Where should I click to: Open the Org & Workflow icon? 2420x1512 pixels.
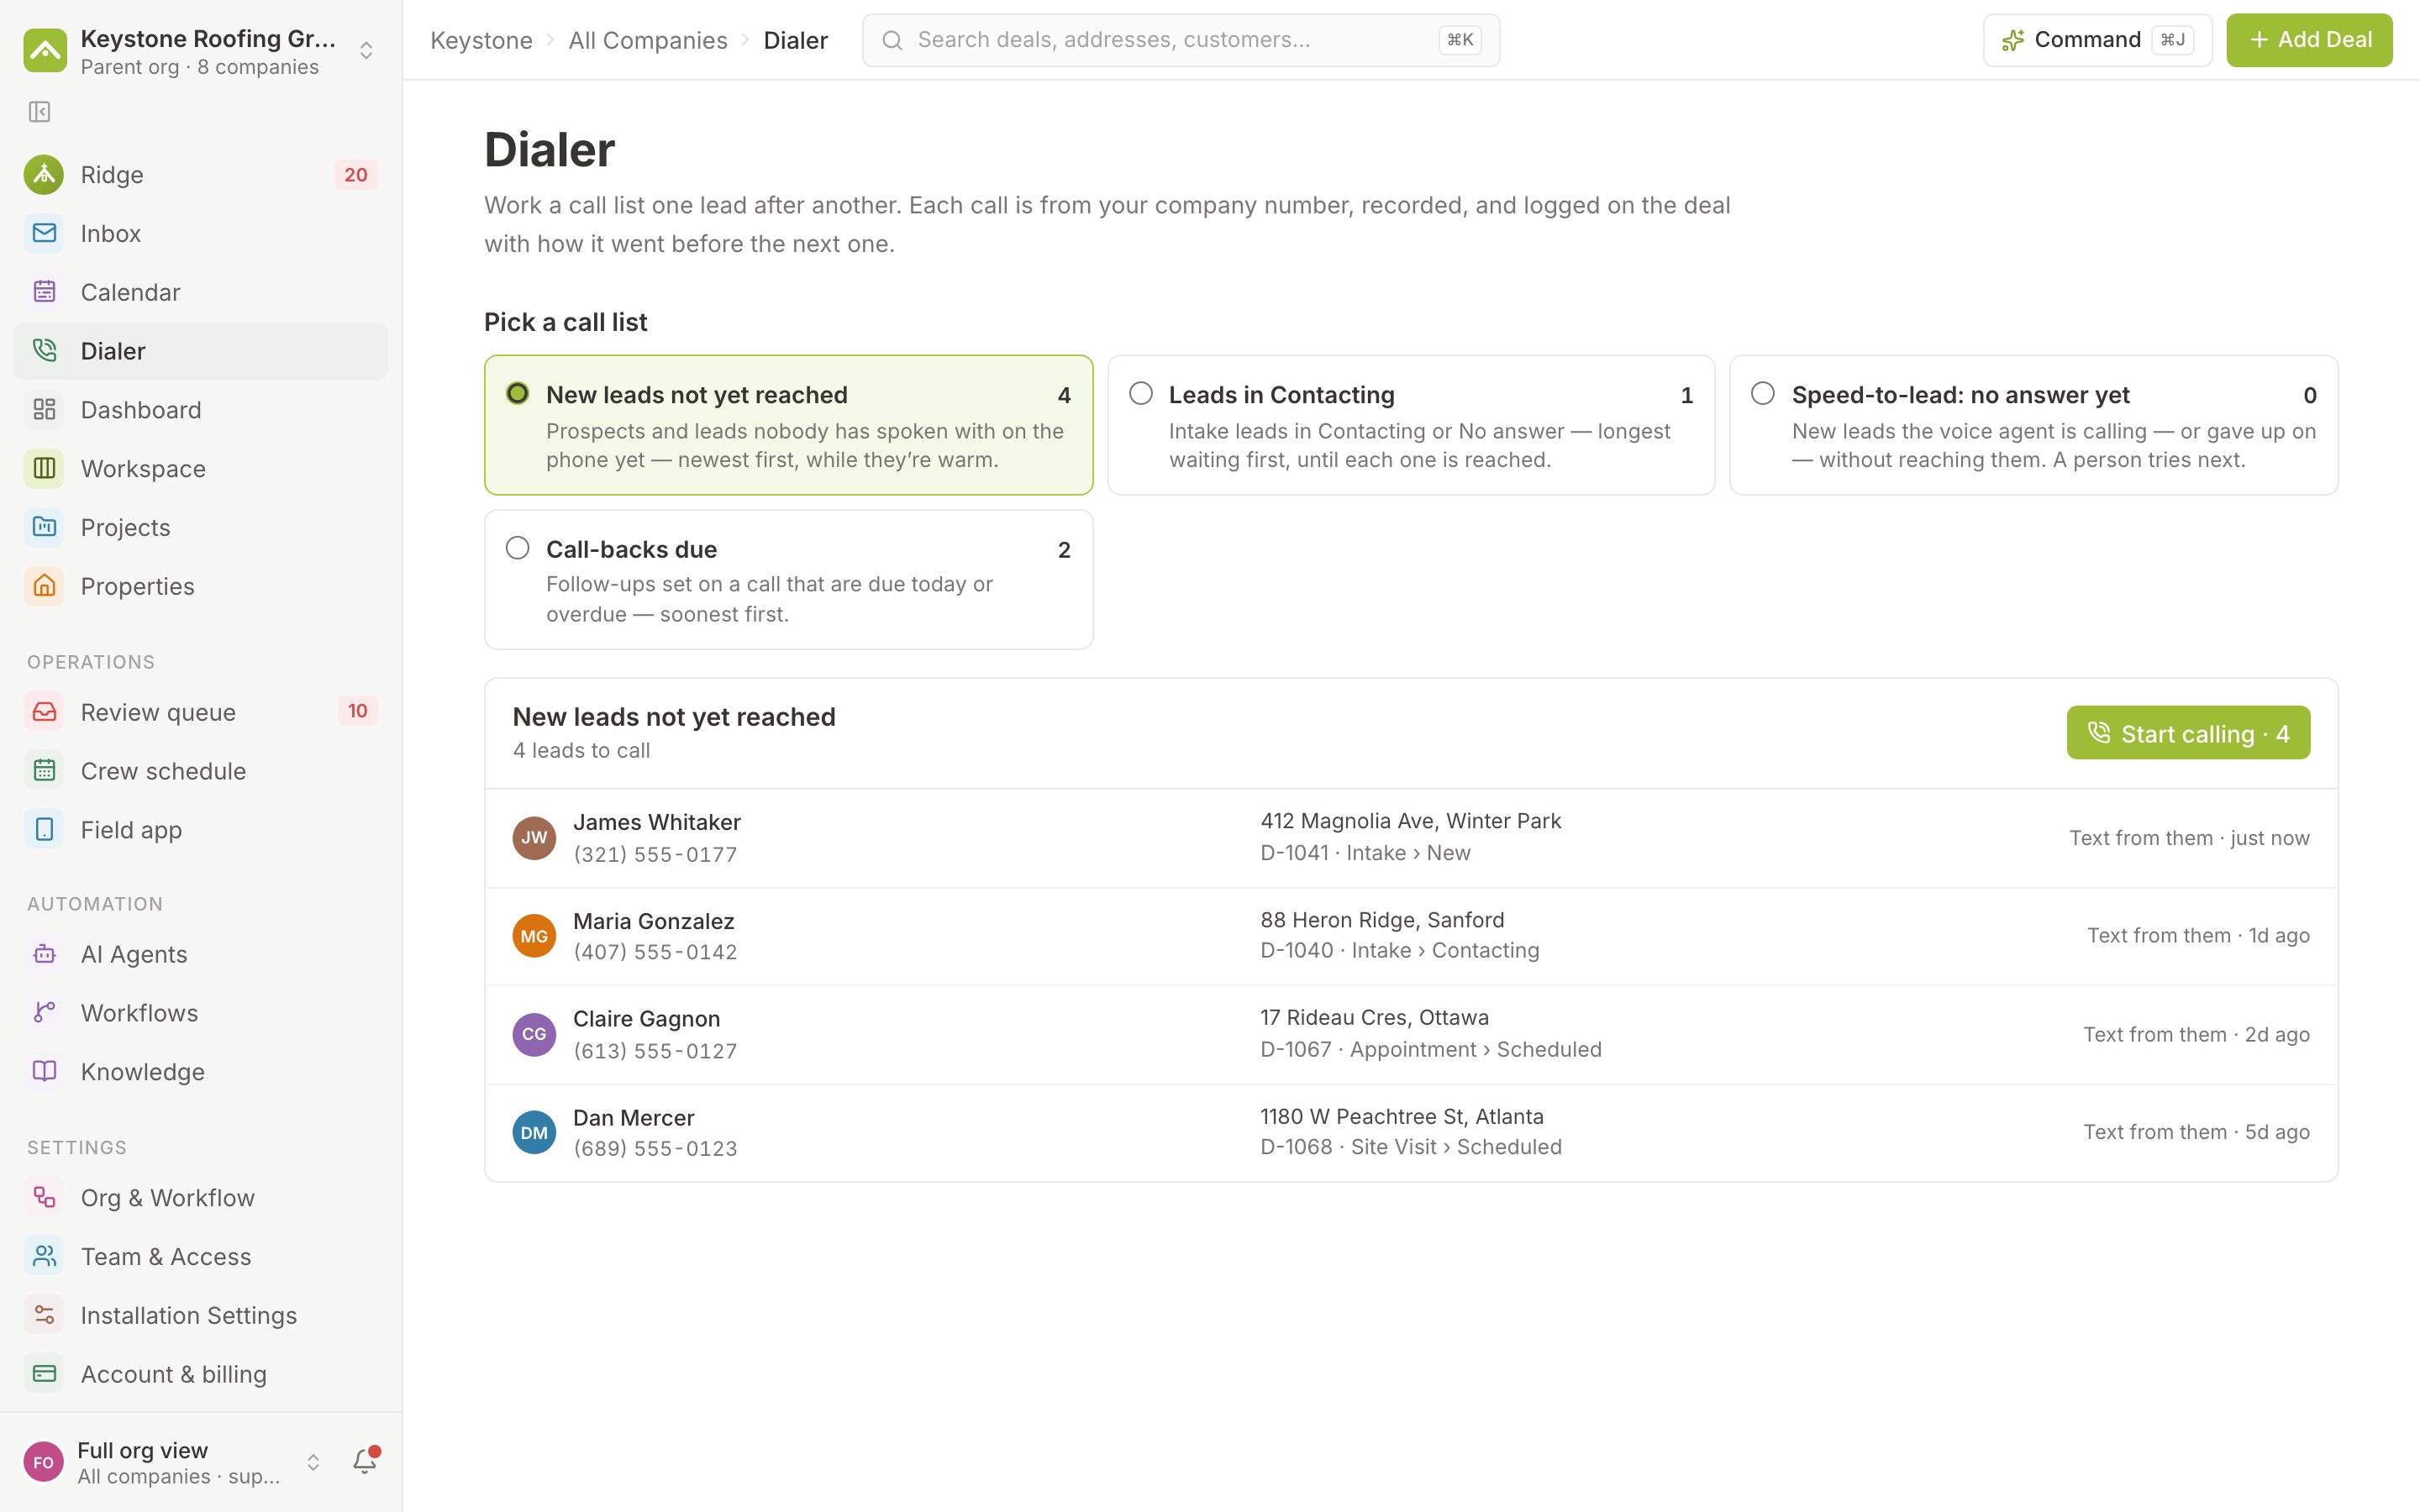click(44, 1198)
